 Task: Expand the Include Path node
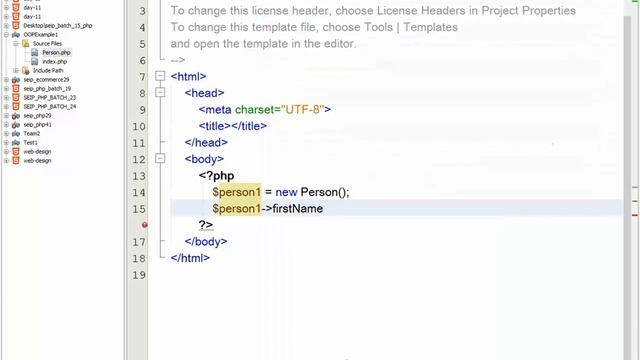coord(16,71)
